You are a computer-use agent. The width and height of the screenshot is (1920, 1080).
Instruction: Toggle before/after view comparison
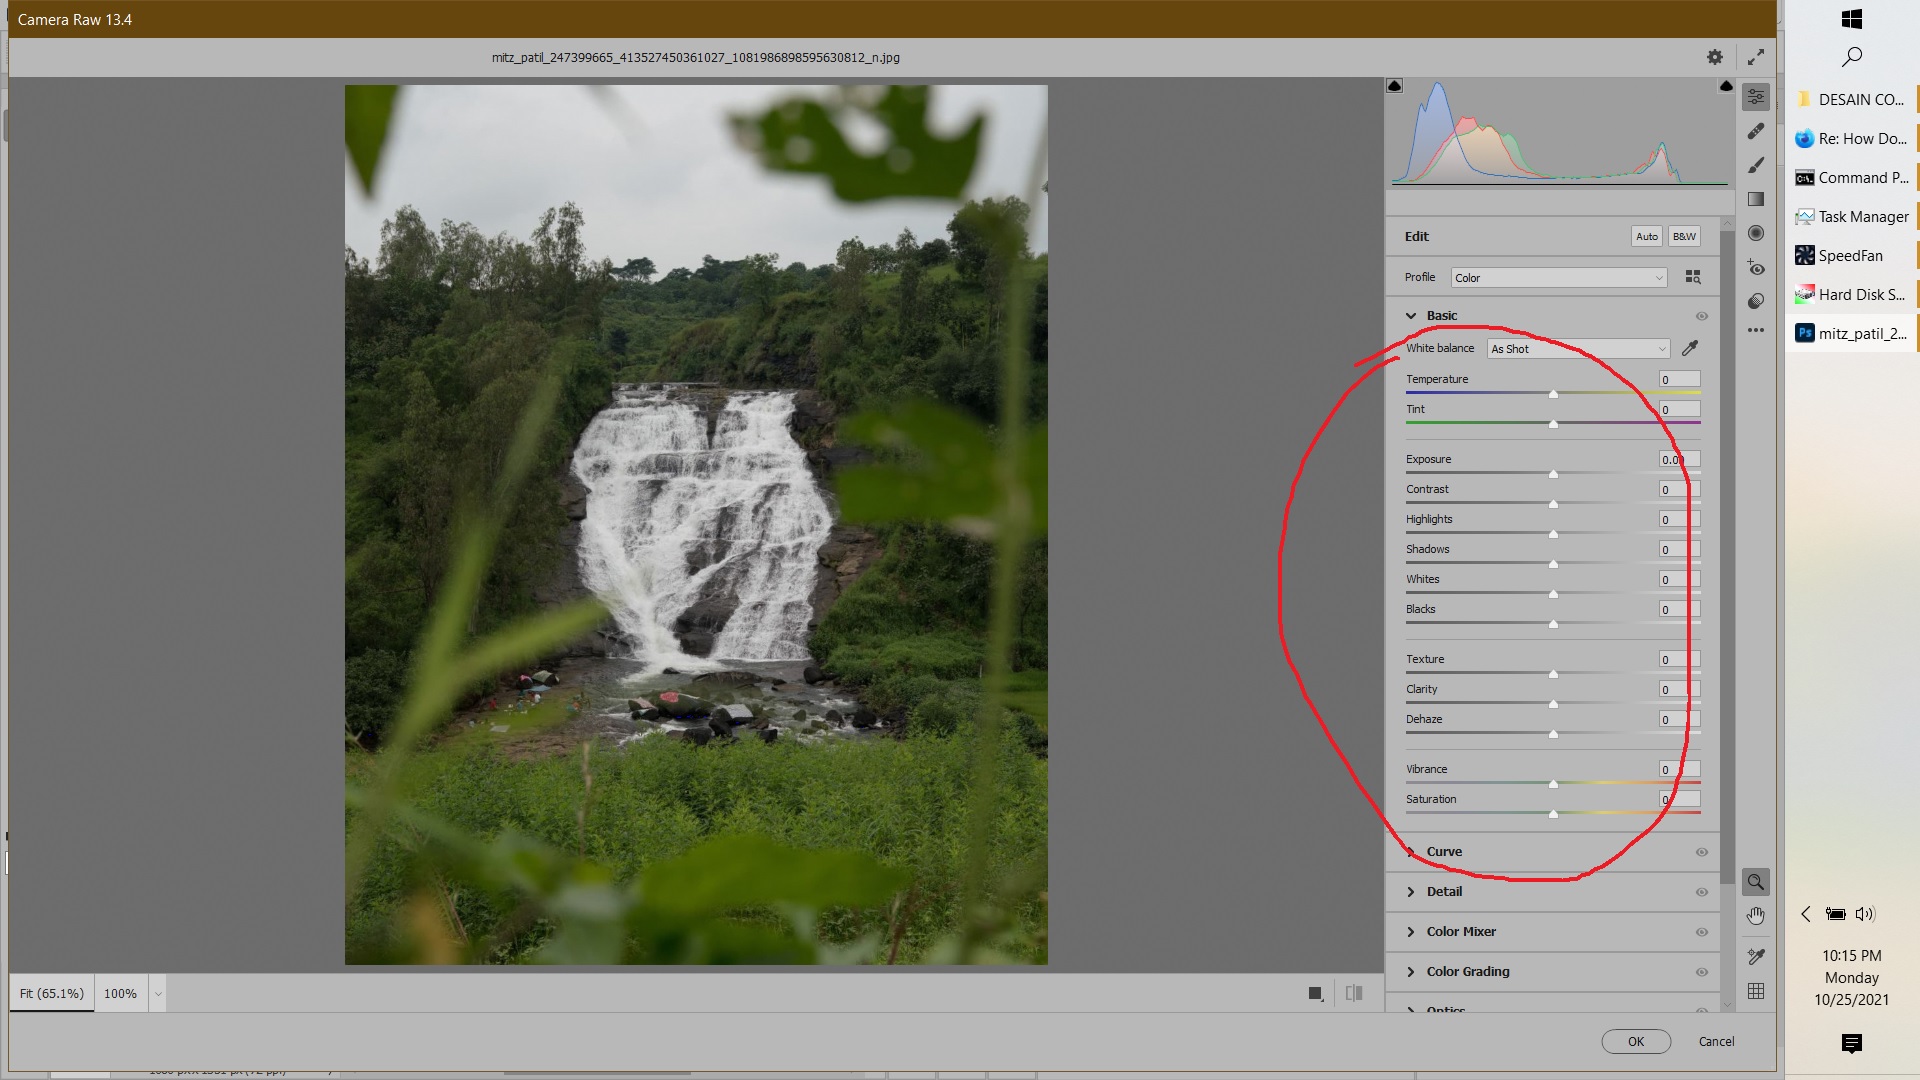click(x=1355, y=993)
